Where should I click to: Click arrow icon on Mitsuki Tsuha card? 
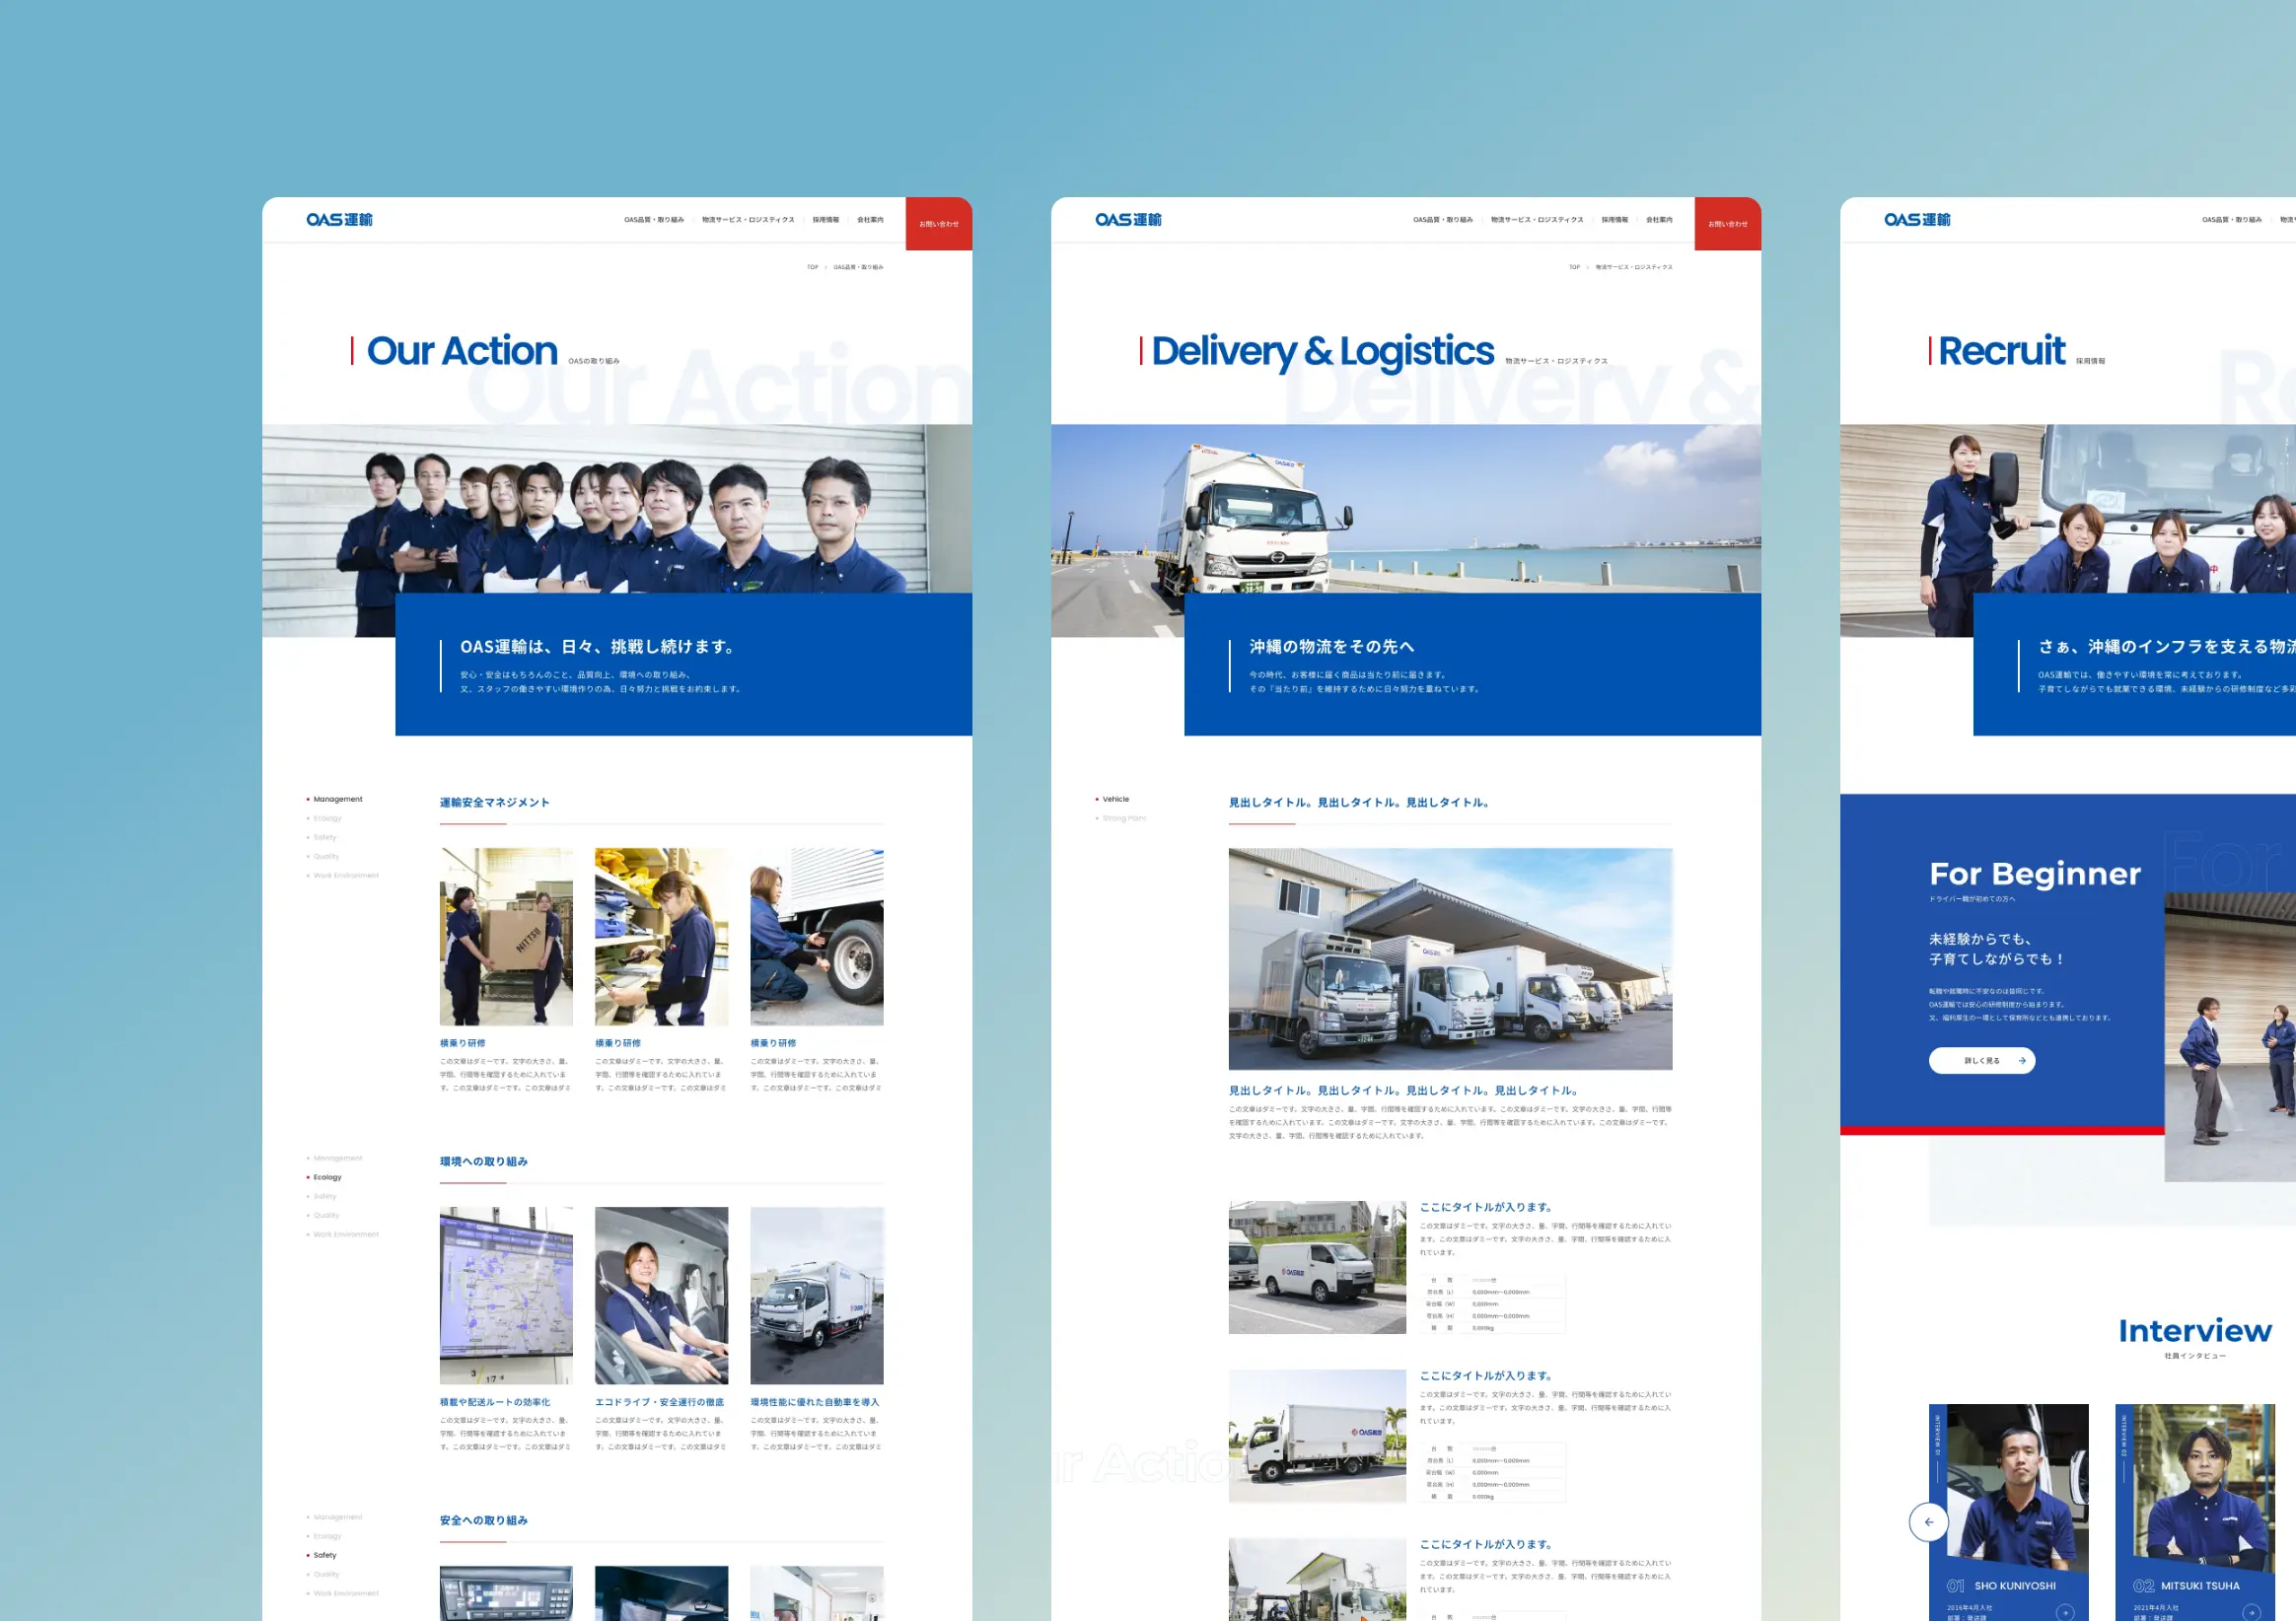pyautogui.click(x=2251, y=1612)
